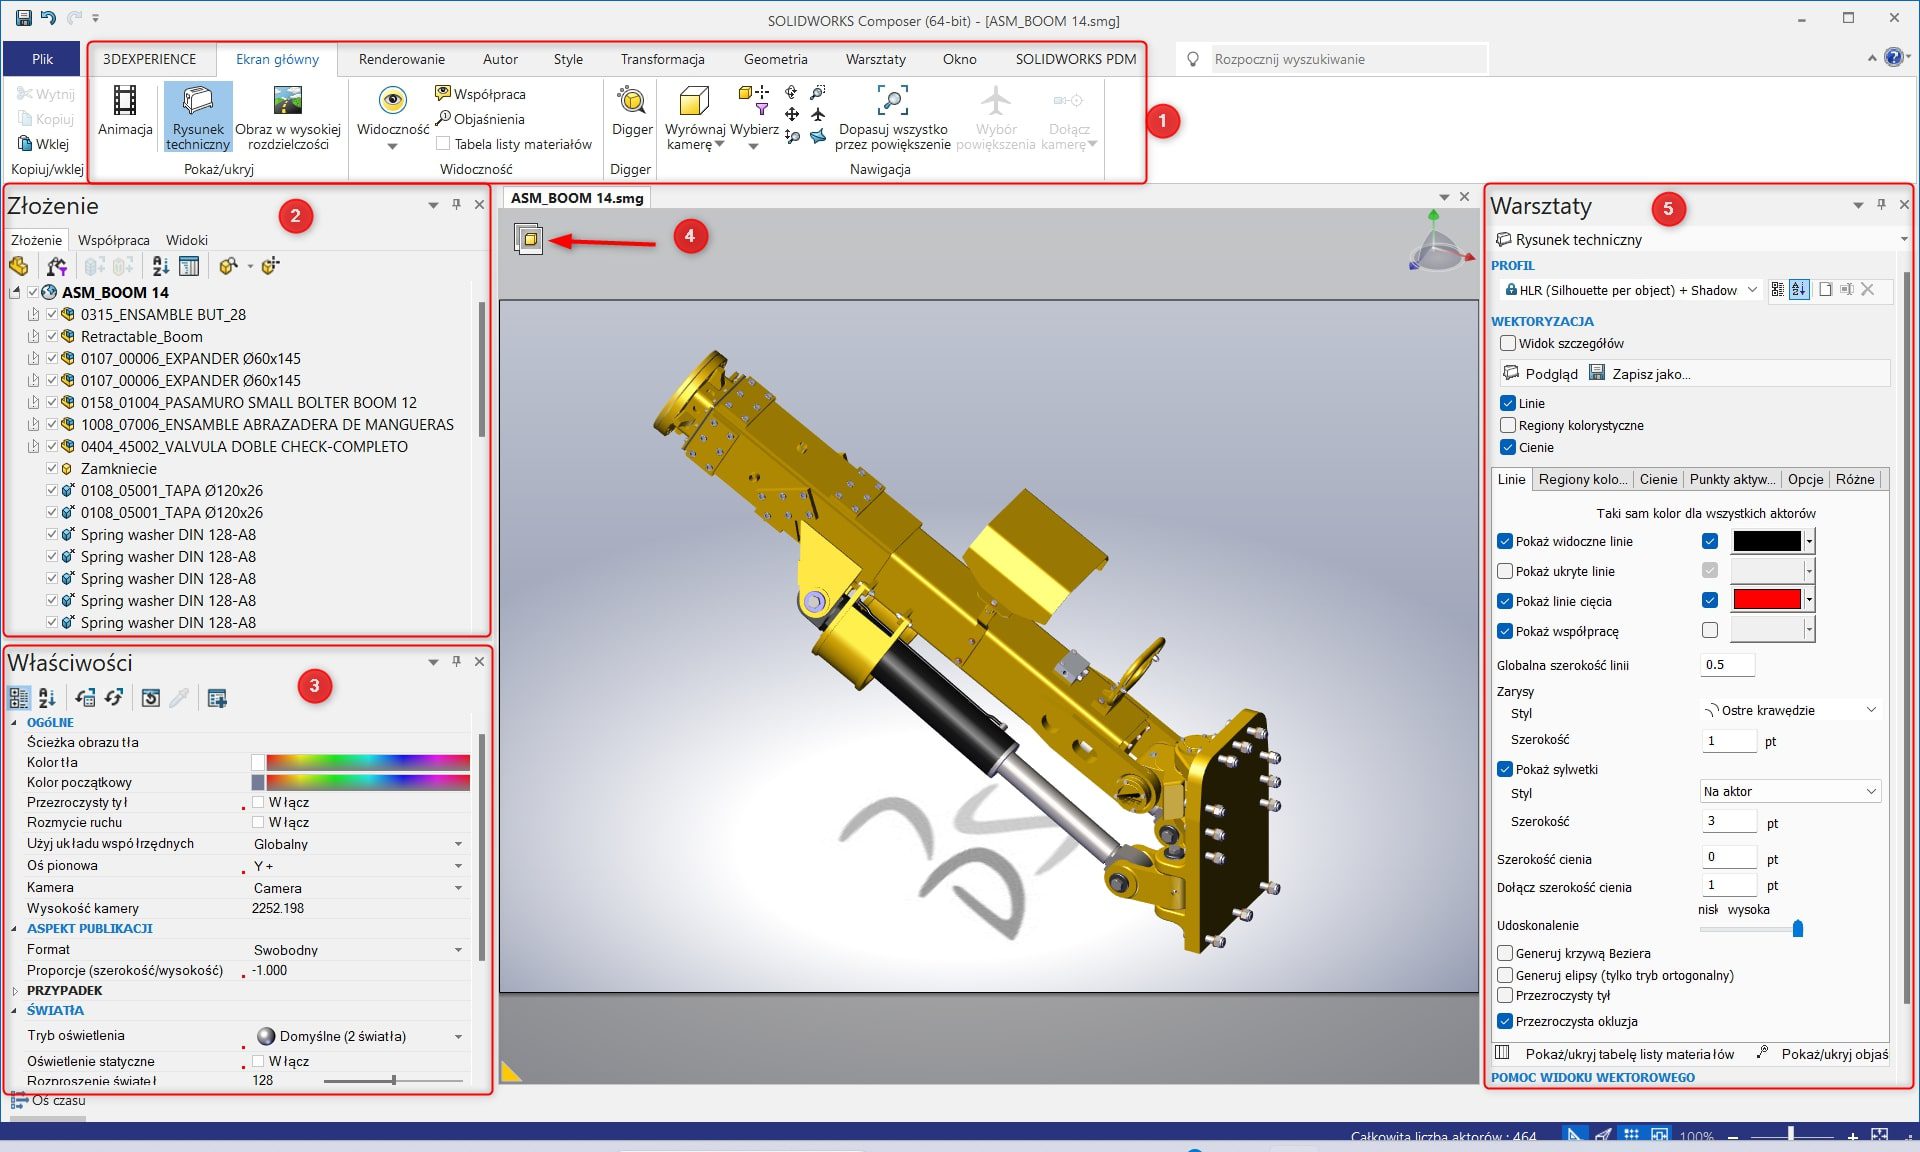
Task: Click the column configuration icon in Złożenie
Action: tap(189, 266)
